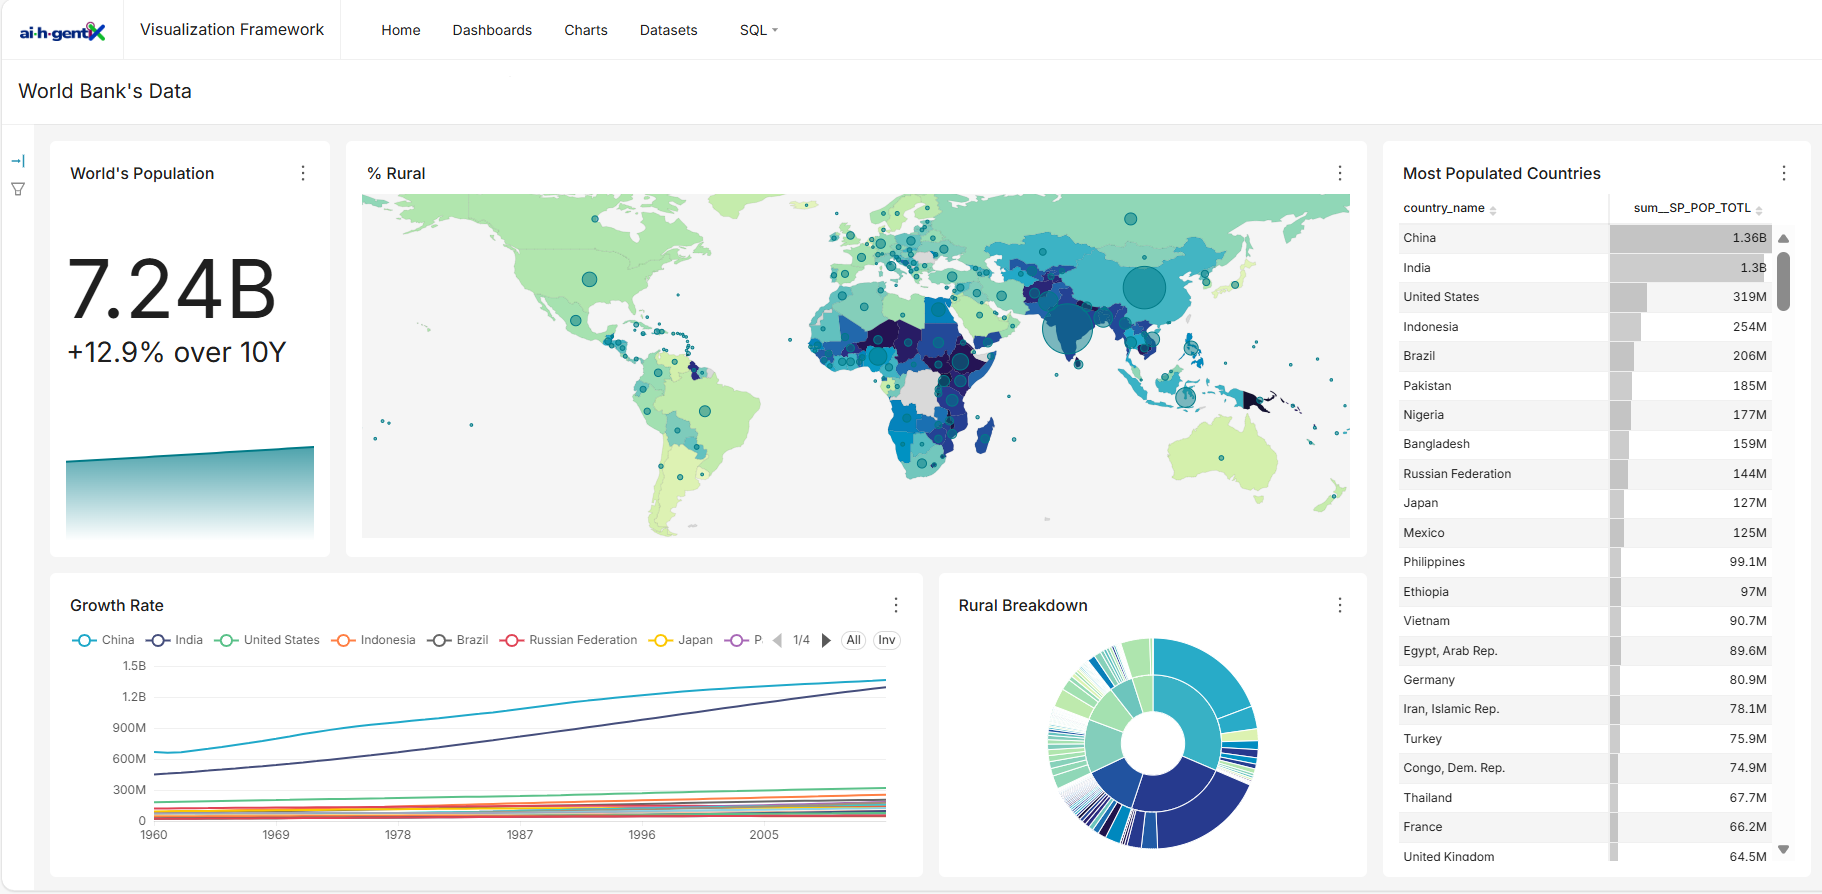Select the Turkey table row
This screenshot has height=894, width=1822.
(1586, 739)
